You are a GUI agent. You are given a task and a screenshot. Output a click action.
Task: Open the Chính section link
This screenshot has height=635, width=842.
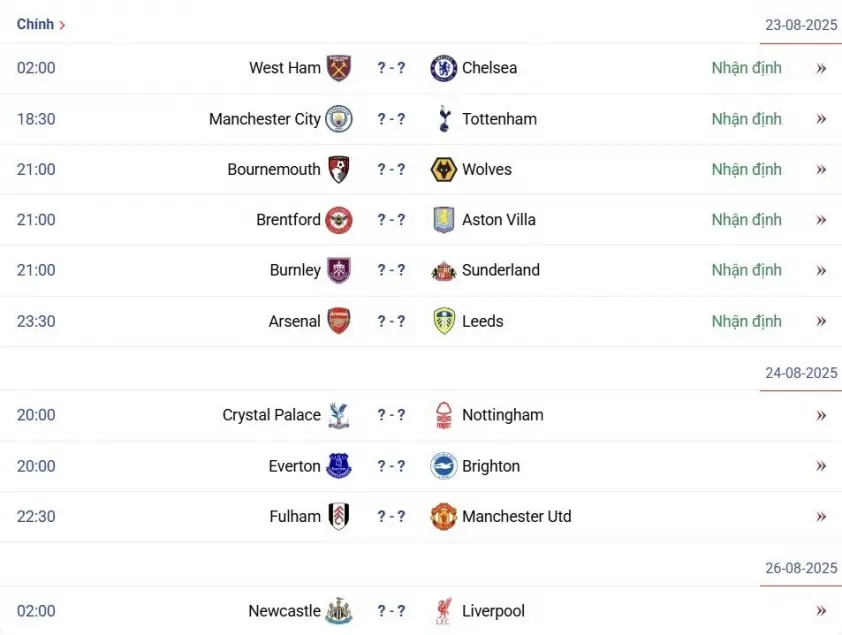click(x=41, y=24)
